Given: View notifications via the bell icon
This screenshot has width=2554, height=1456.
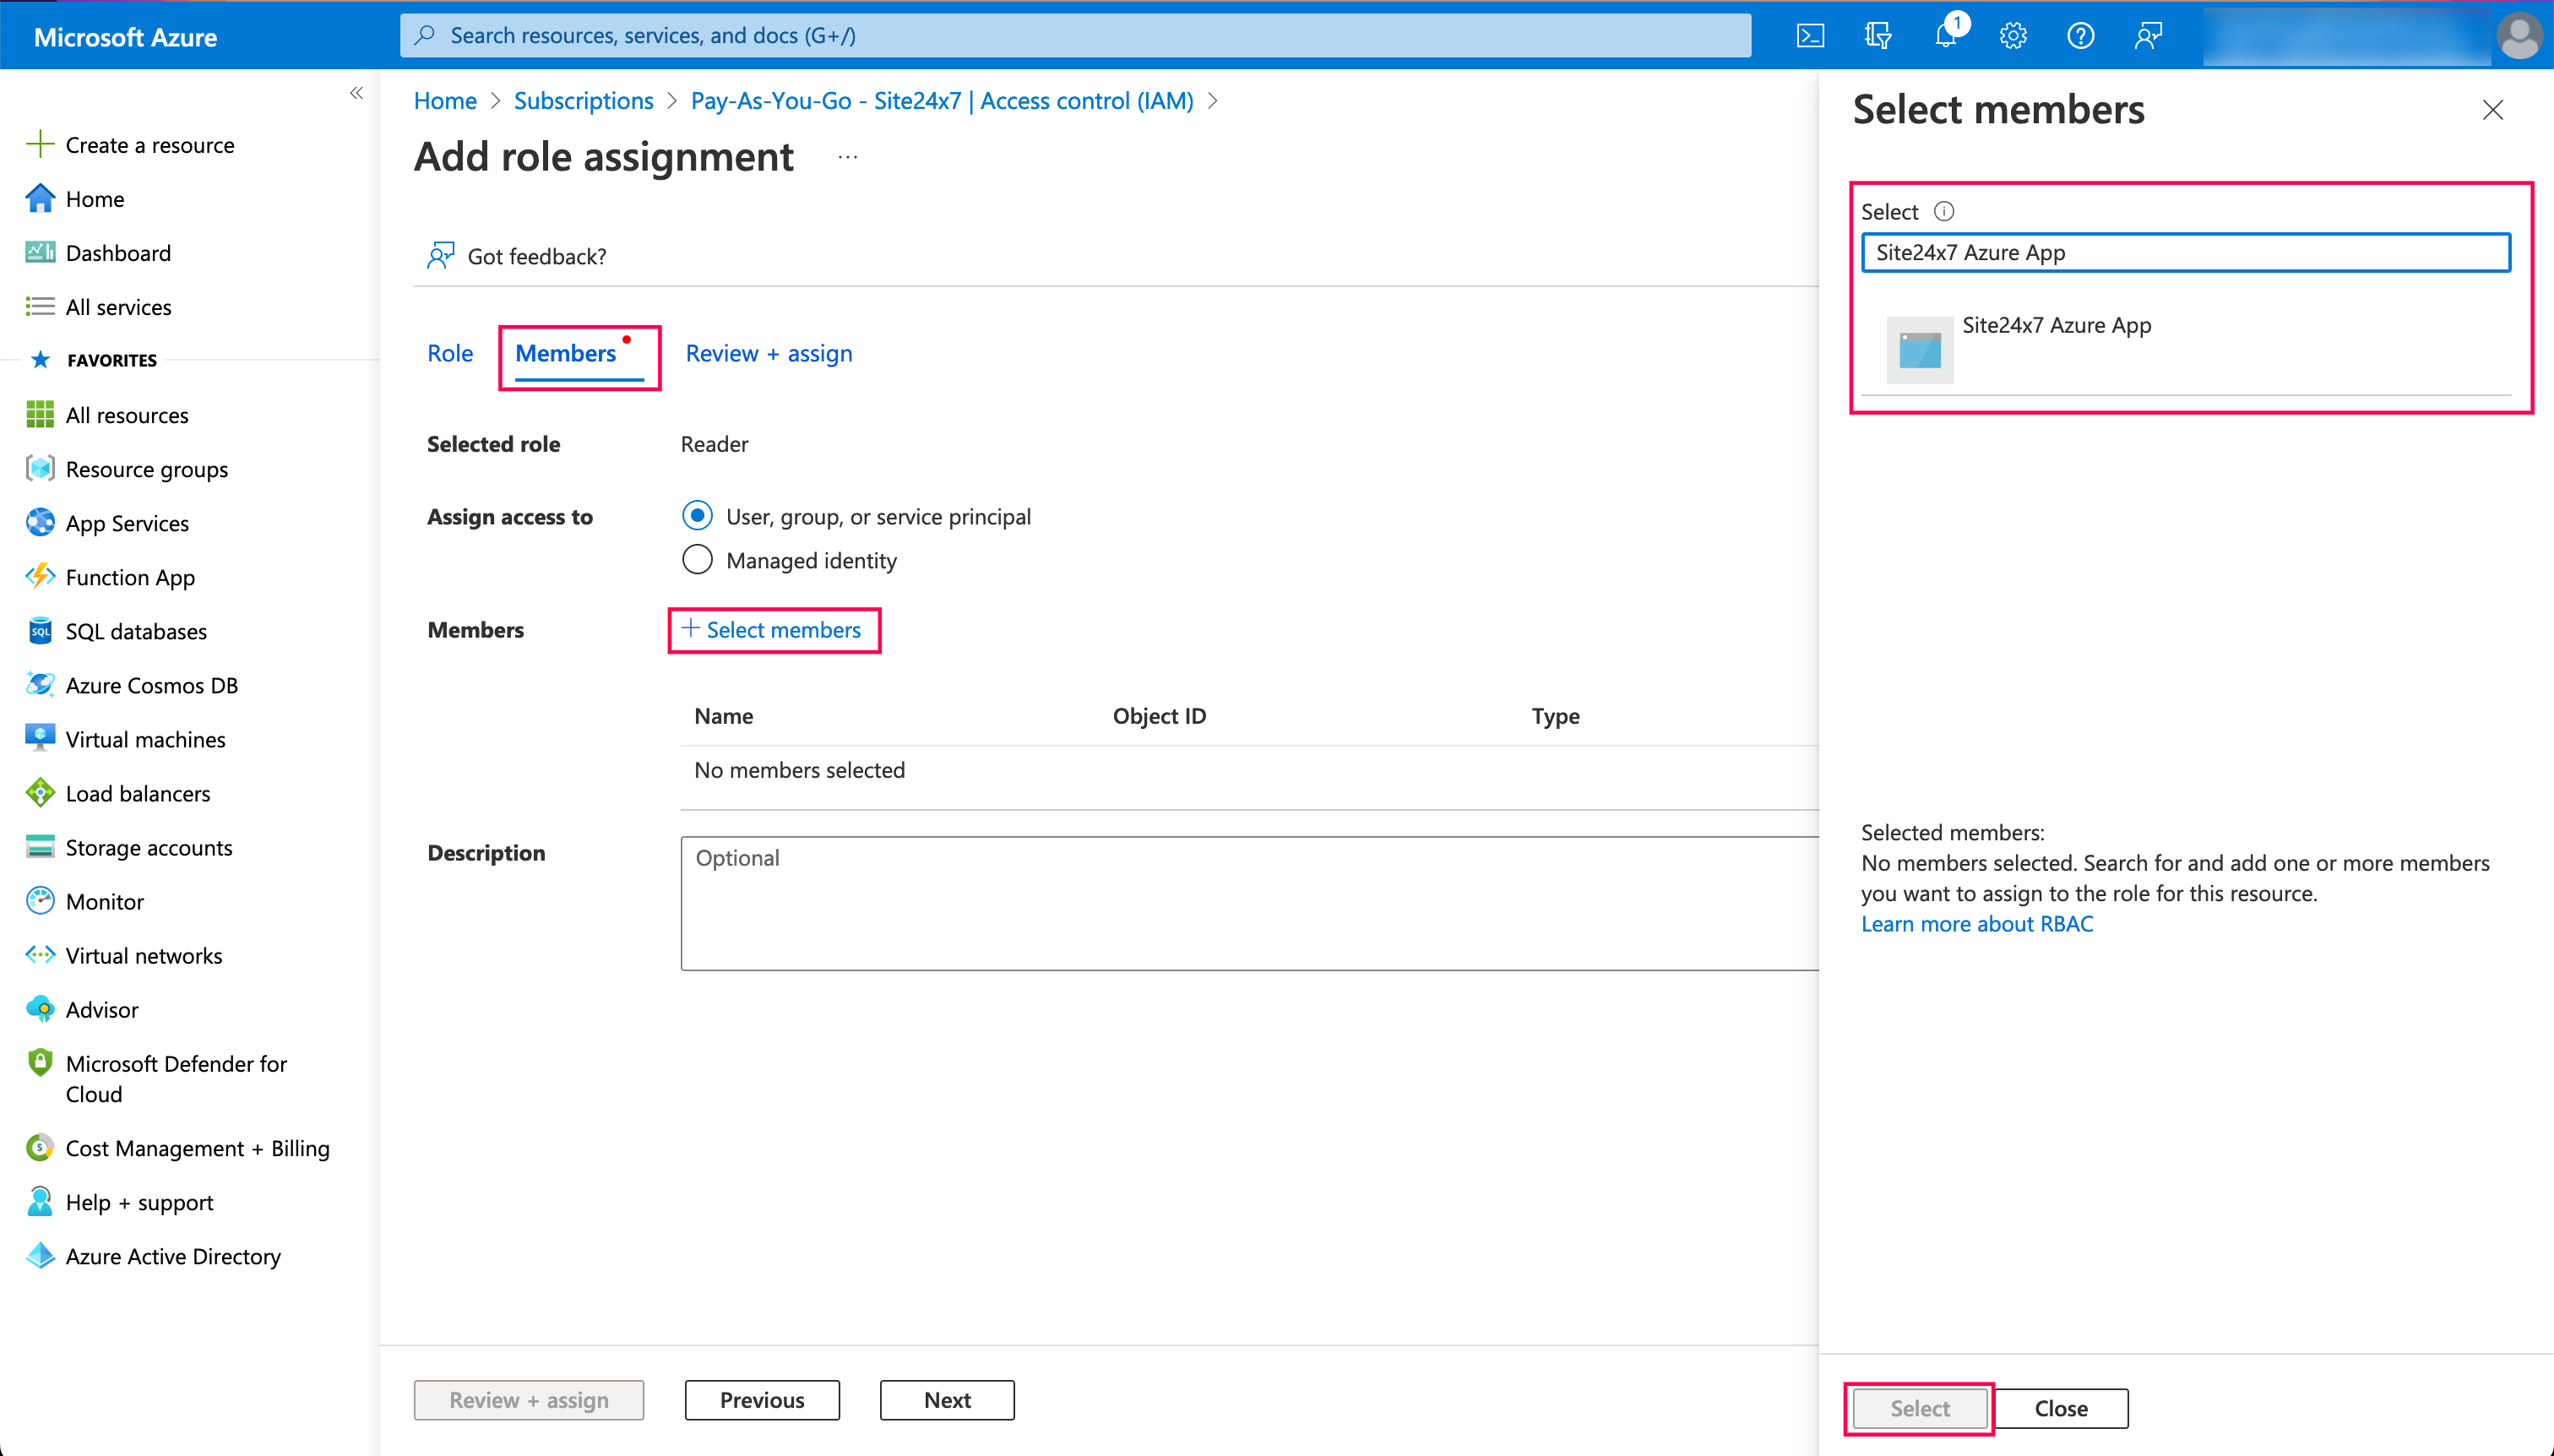Looking at the screenshot, I should pos(1945,35).
